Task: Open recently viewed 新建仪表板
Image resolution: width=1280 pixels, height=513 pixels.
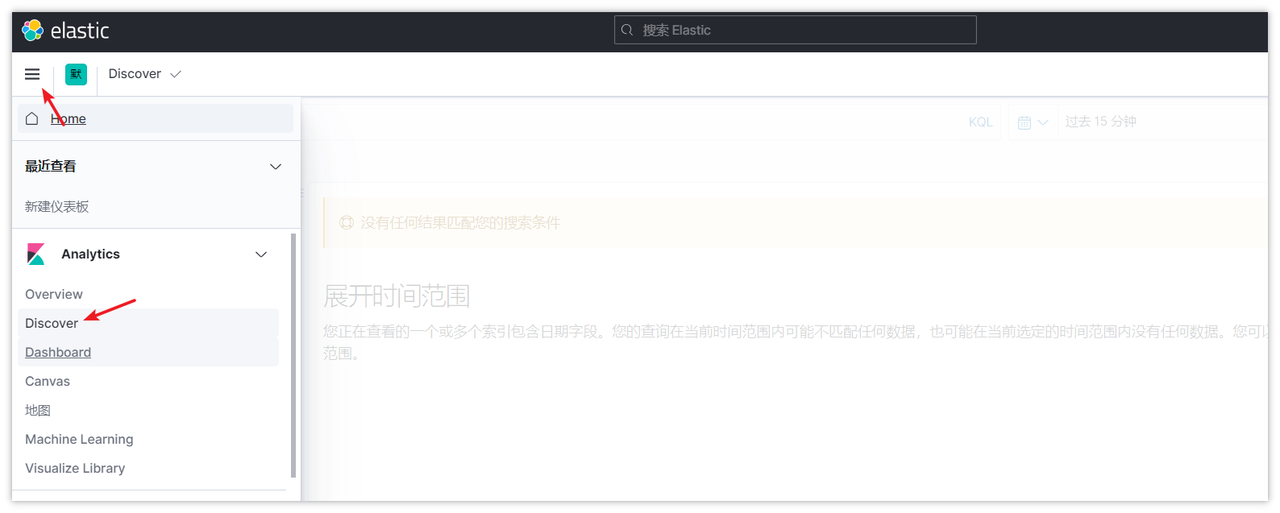Action: coord(57,206)
